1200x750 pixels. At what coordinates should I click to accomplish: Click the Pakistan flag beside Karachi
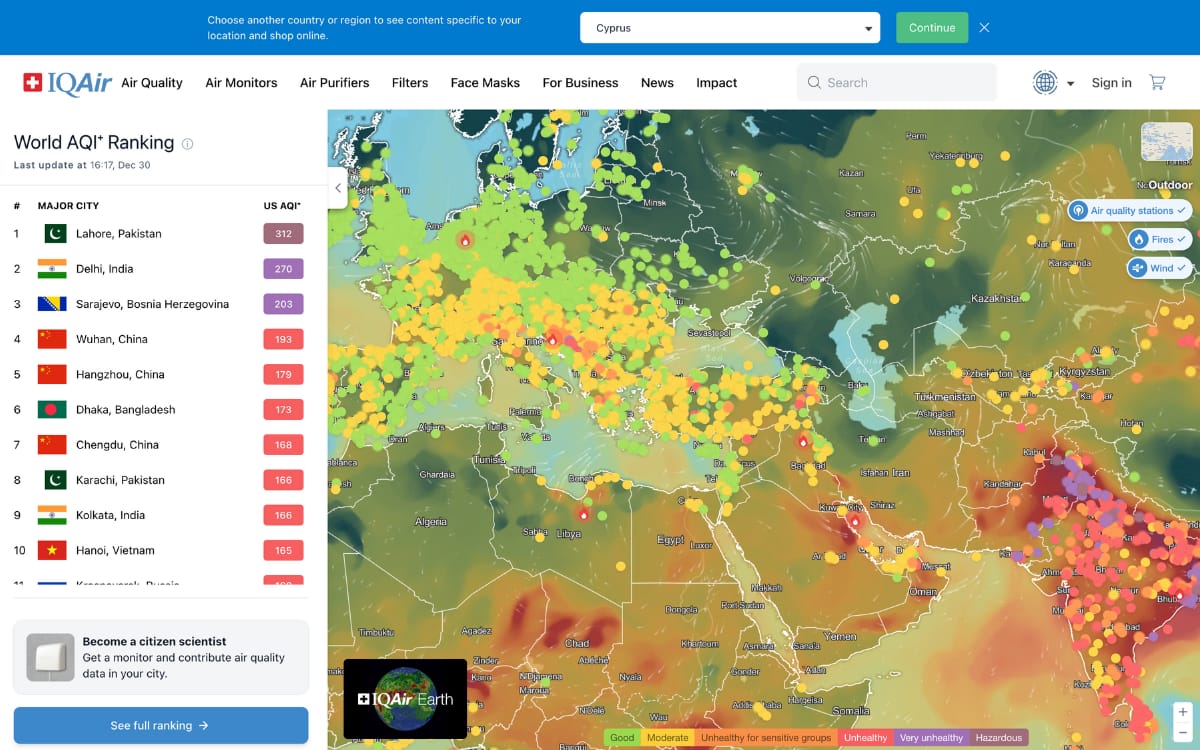coord(55,480)
